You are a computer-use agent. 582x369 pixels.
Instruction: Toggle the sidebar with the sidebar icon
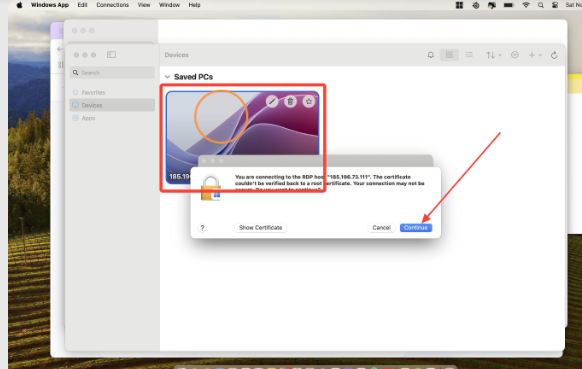tap(111, 55)
